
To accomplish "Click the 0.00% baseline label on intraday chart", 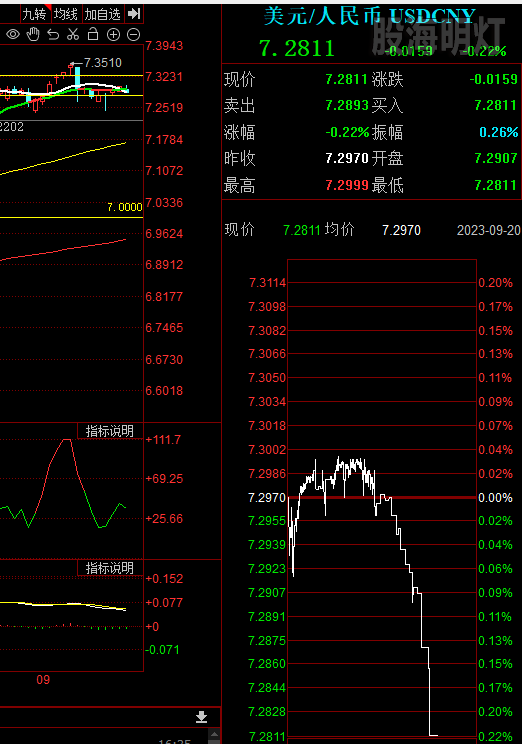I will click(x=495, y=498).
